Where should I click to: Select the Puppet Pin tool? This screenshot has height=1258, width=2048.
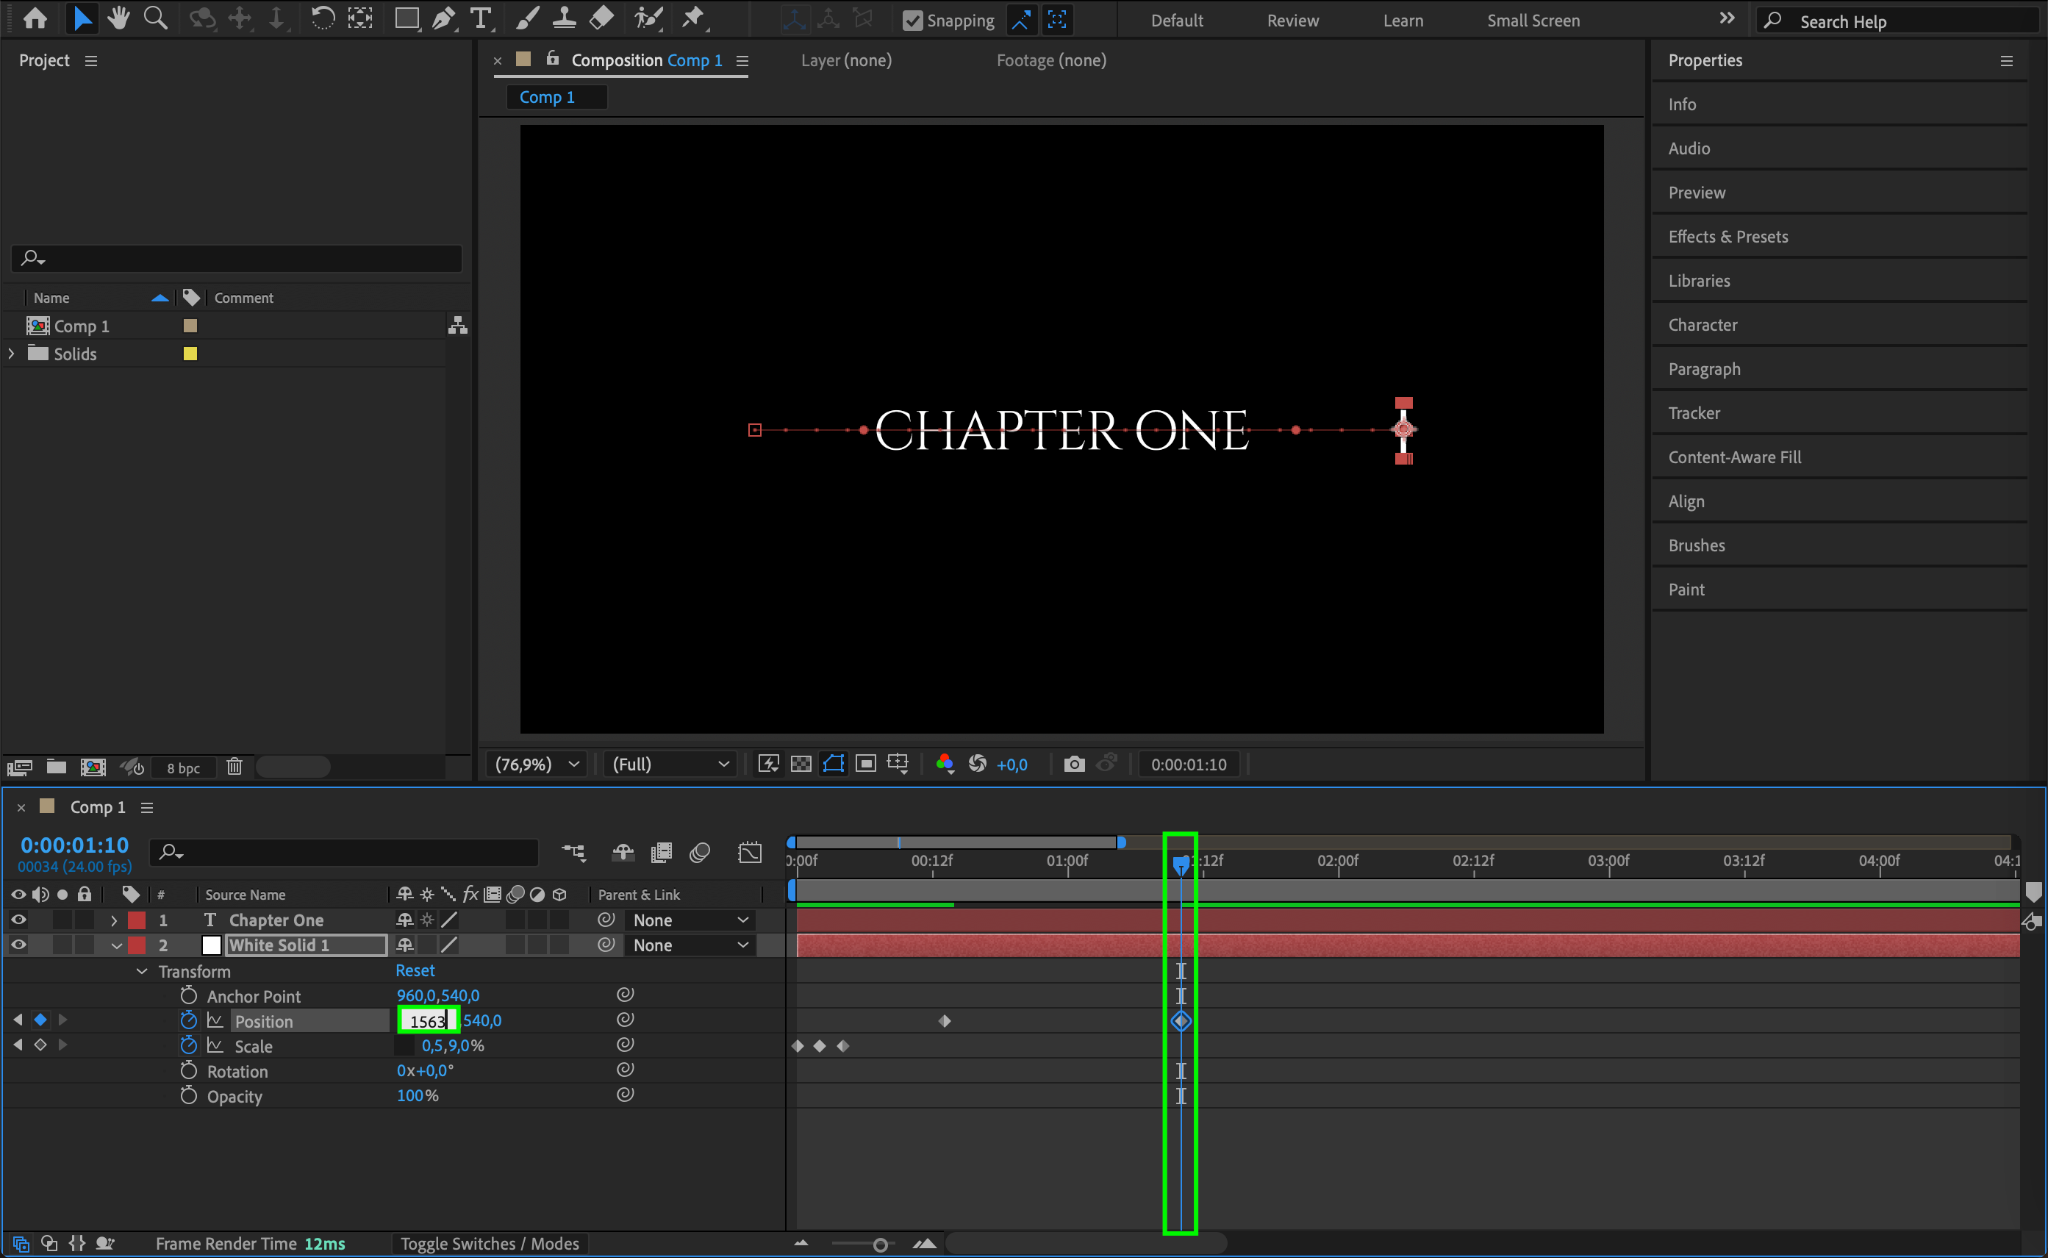point(692,18)
